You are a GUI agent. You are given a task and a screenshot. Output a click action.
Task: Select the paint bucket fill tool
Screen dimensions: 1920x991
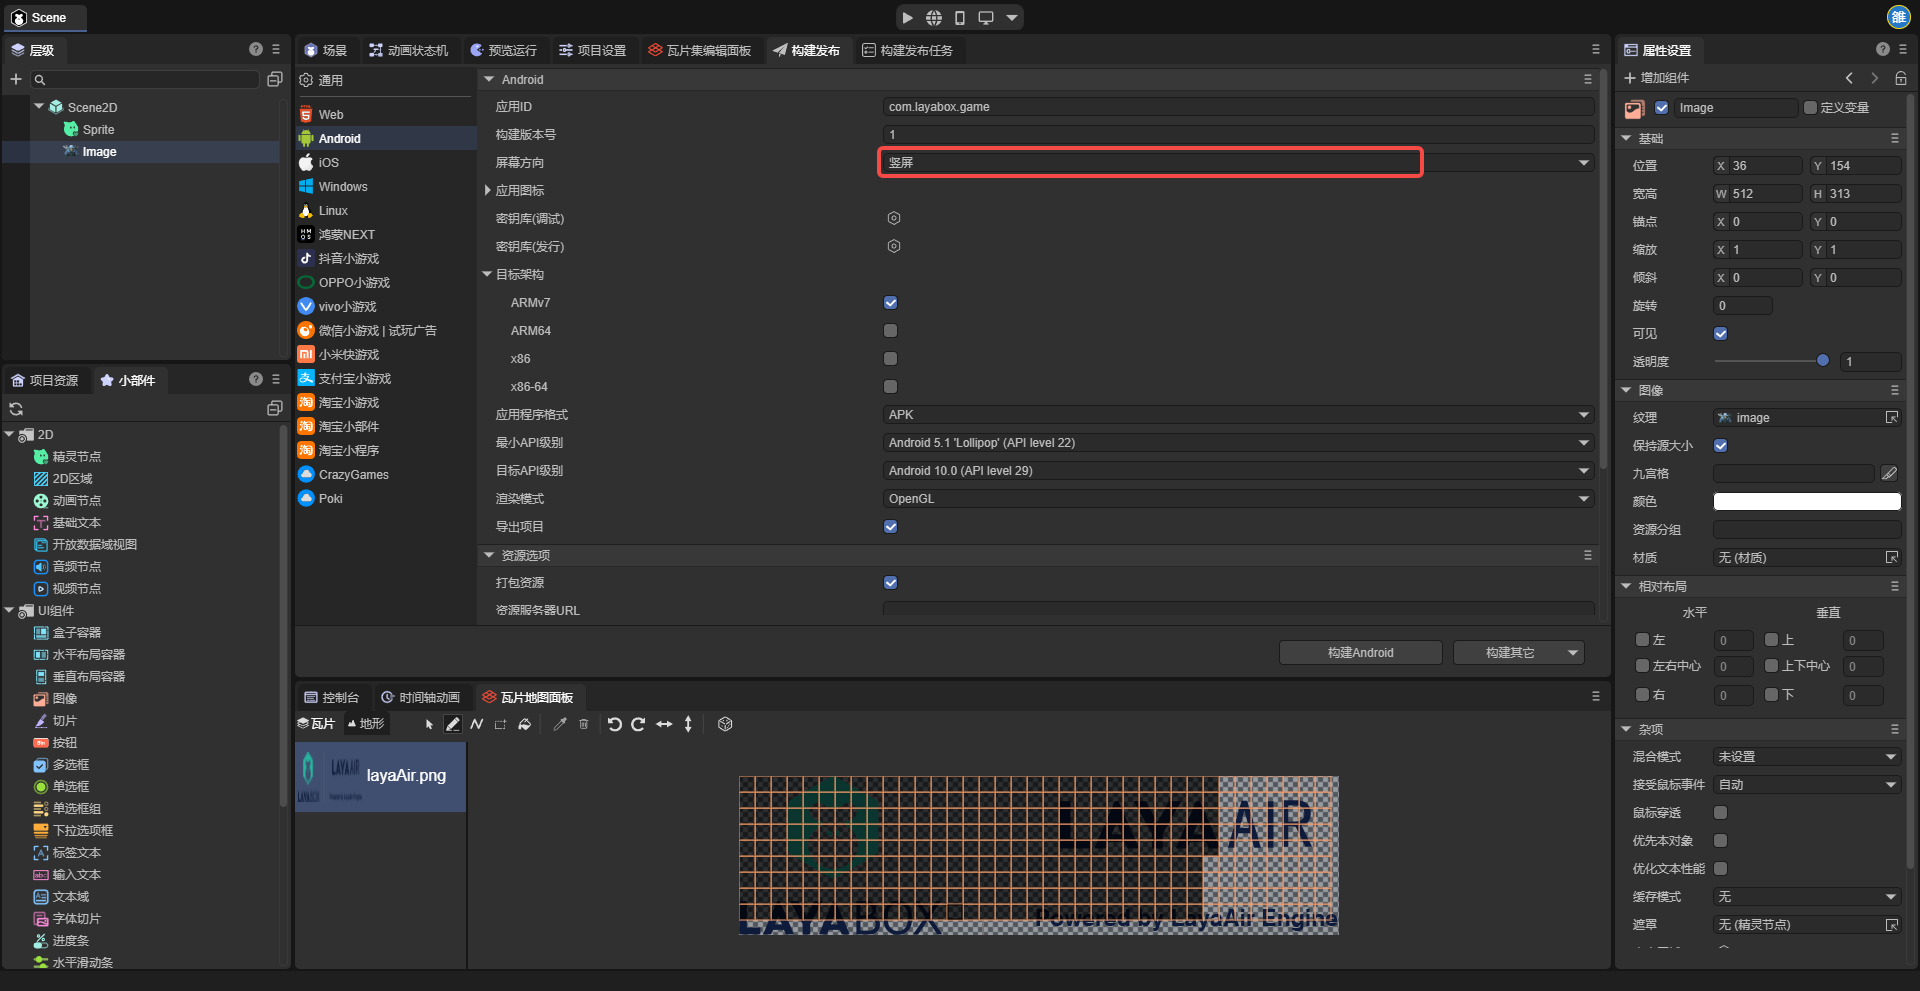525,724
